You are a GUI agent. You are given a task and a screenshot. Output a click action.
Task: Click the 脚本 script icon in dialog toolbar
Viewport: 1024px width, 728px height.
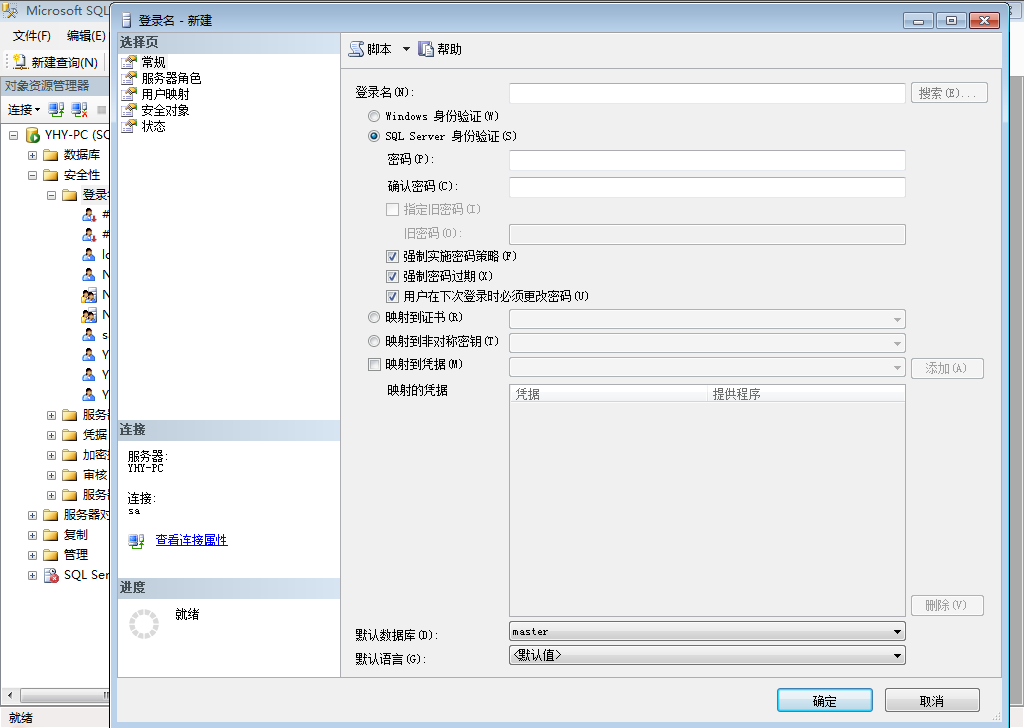(x=356, y=49)
